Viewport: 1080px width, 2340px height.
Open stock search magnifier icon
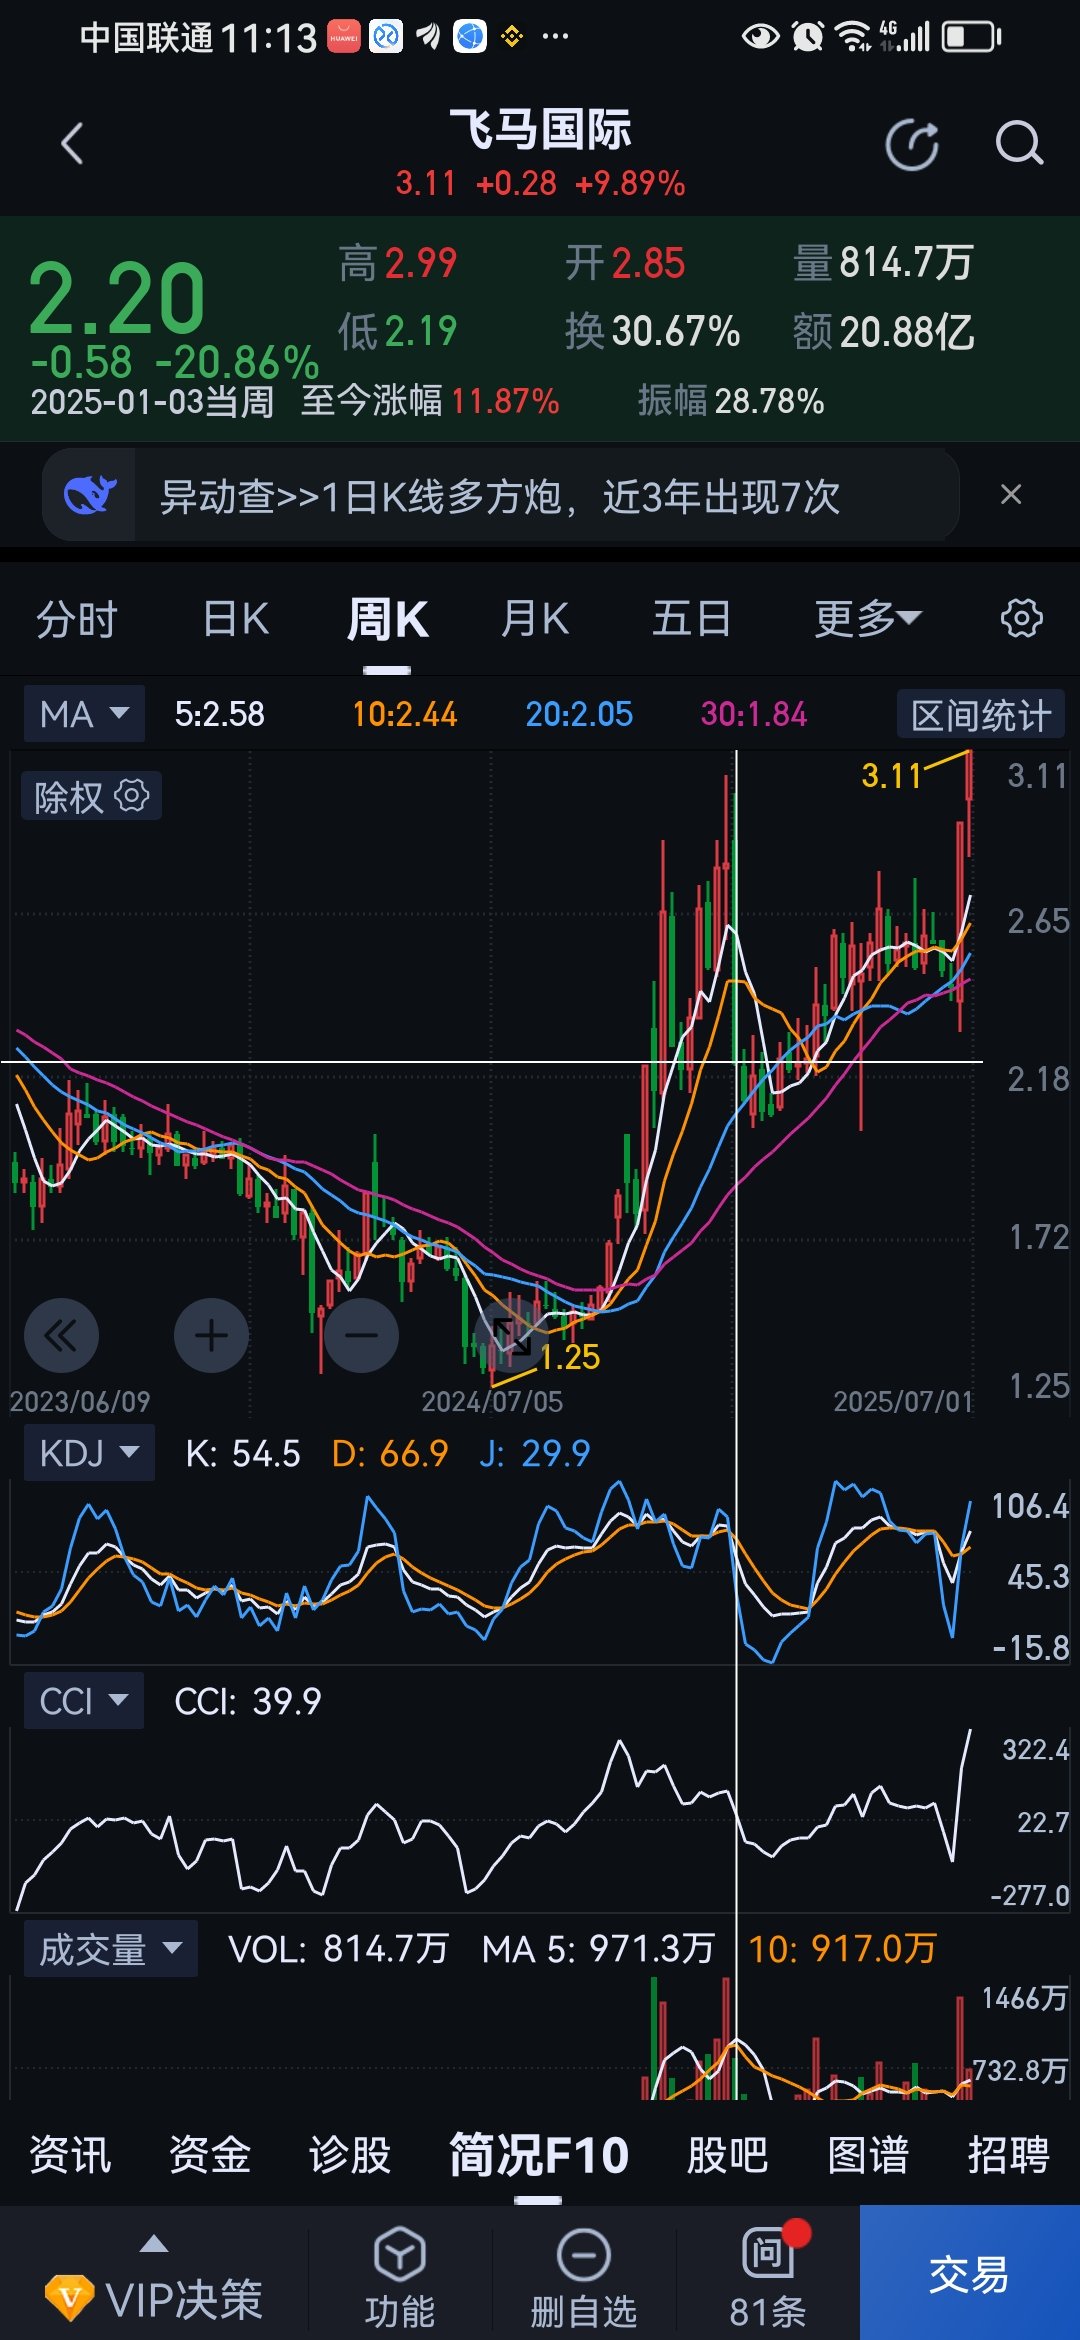tap(1019, 144)
